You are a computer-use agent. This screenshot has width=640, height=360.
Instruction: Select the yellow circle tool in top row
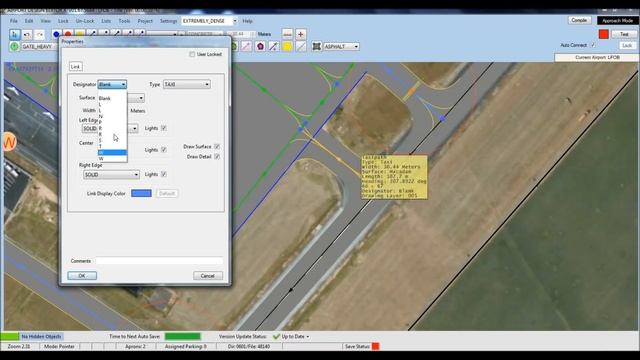click(80, 34)
